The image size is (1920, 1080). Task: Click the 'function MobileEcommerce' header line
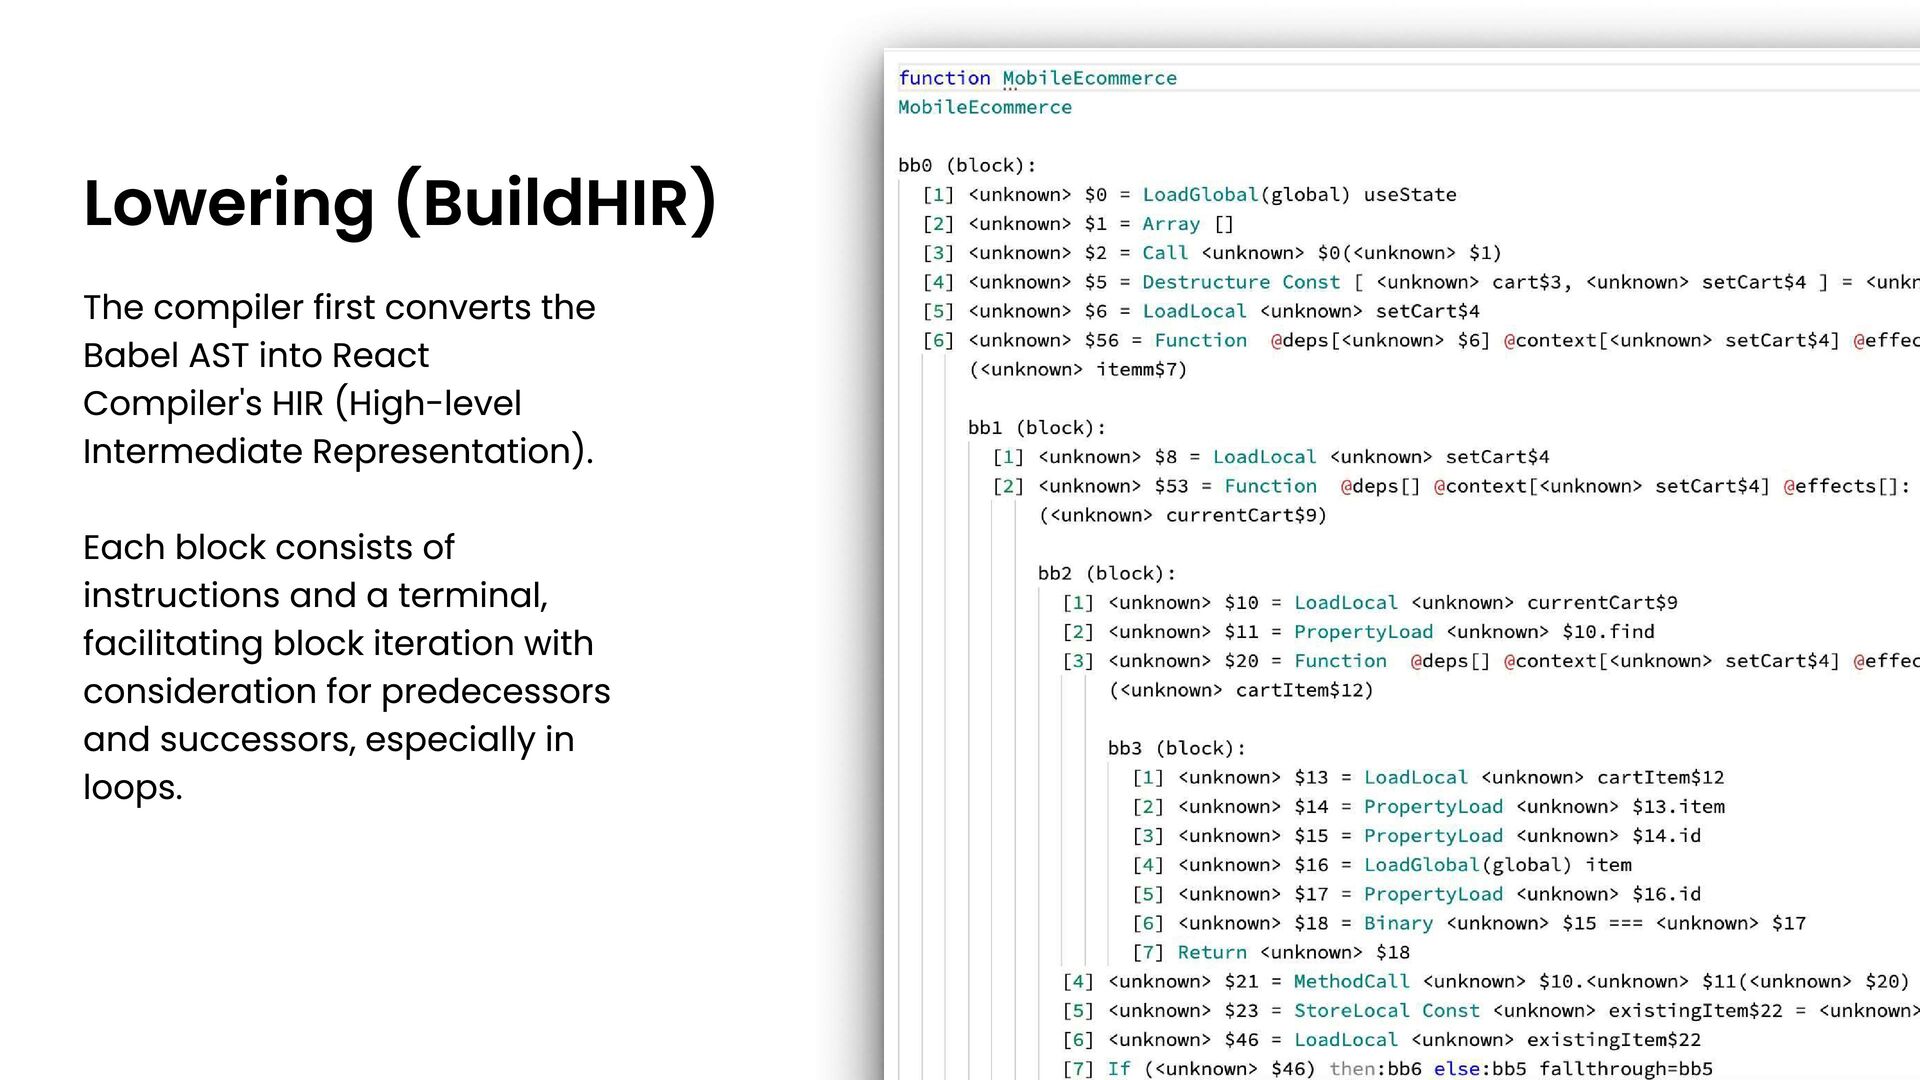(x=1037, y=78)
